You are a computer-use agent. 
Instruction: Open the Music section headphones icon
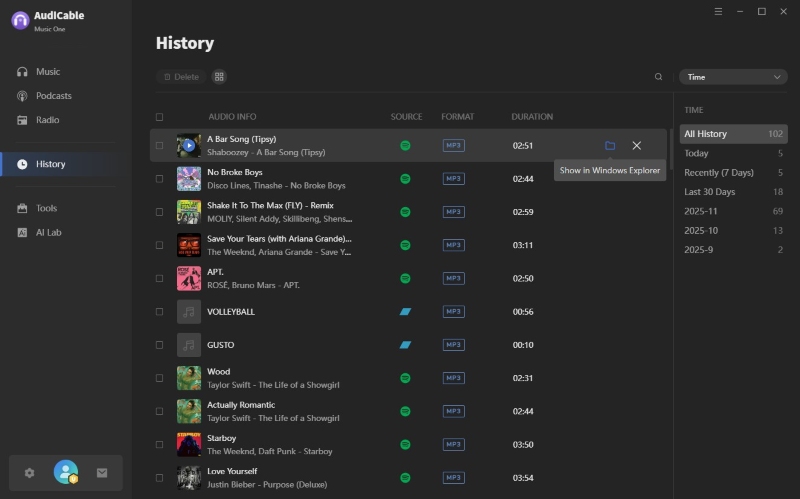[x=22, y=72]
